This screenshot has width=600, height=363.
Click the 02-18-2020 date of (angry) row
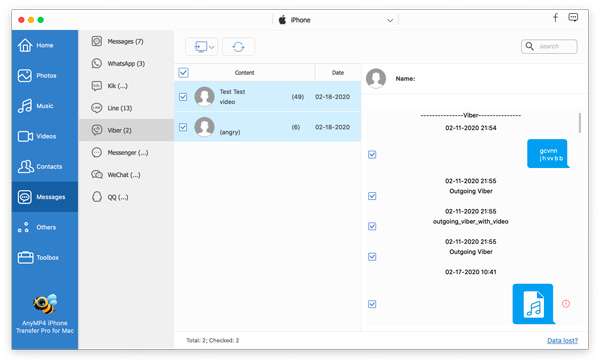coord(333,127)
